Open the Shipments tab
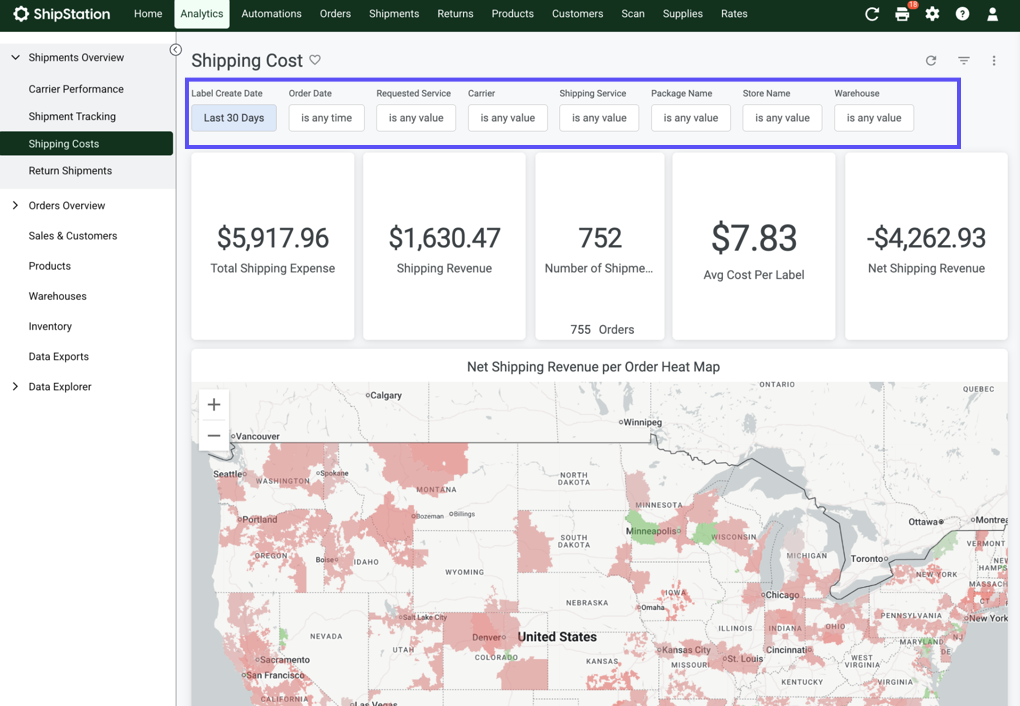Viewport: 1020px width, 706px height. pos(394,14)
